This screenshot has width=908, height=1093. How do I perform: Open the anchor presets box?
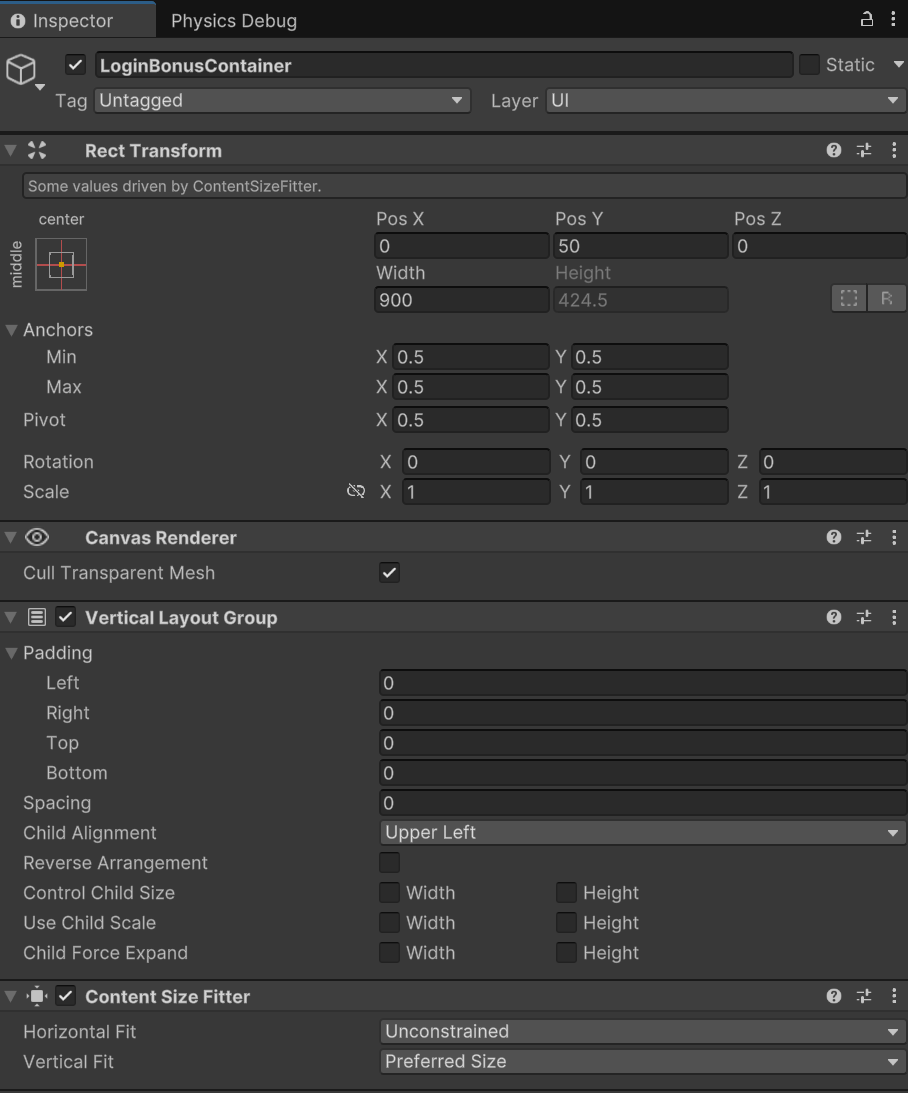[x=61, y=264]
